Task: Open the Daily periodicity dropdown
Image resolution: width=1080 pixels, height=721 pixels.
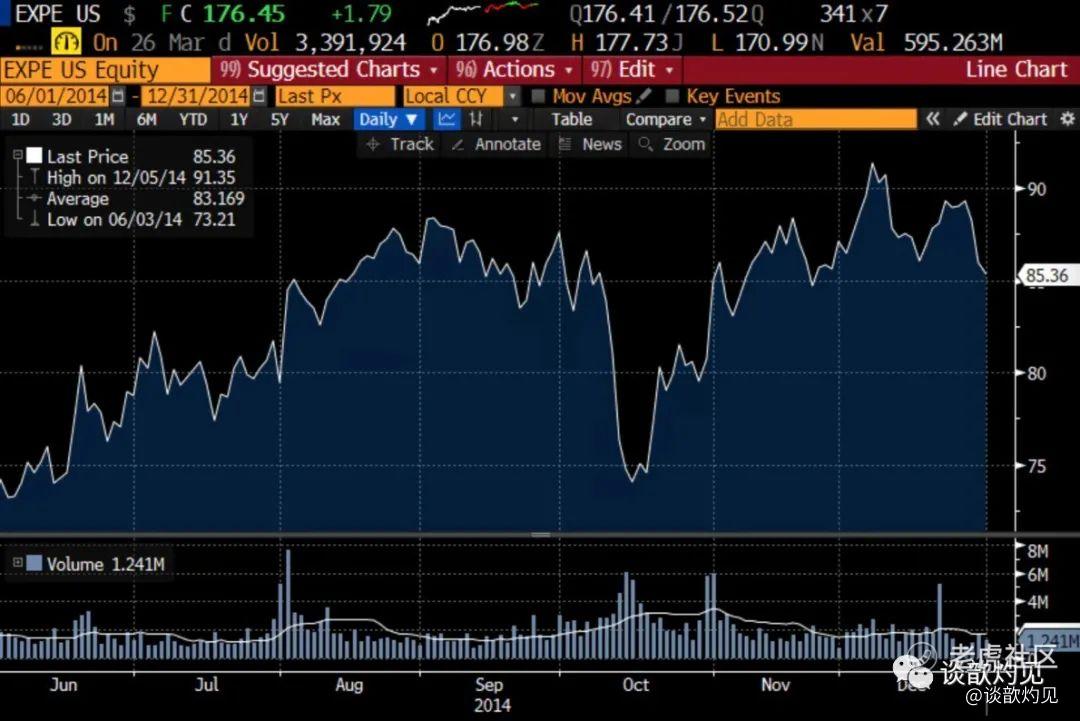Action: (388, 119)
